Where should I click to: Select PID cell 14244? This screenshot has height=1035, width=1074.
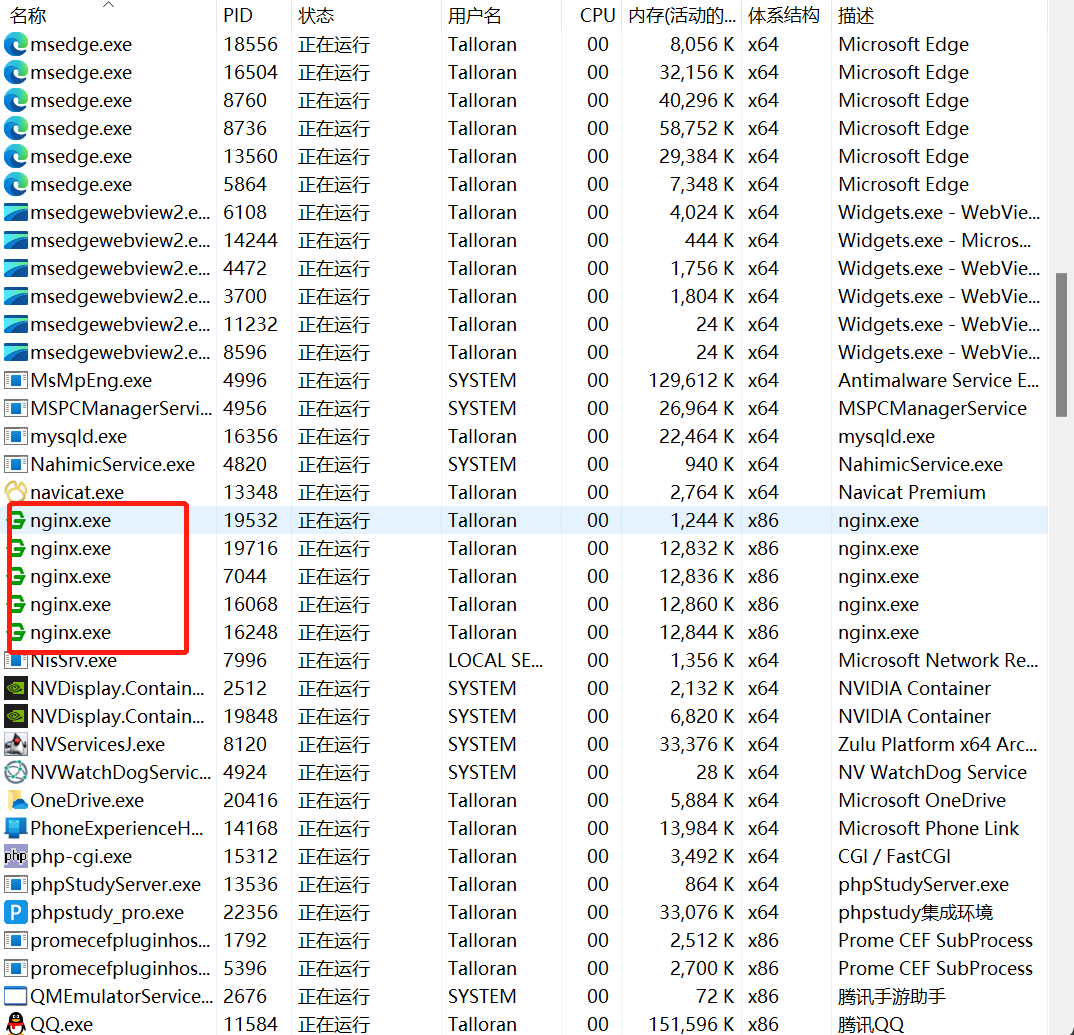coord(250,240)
